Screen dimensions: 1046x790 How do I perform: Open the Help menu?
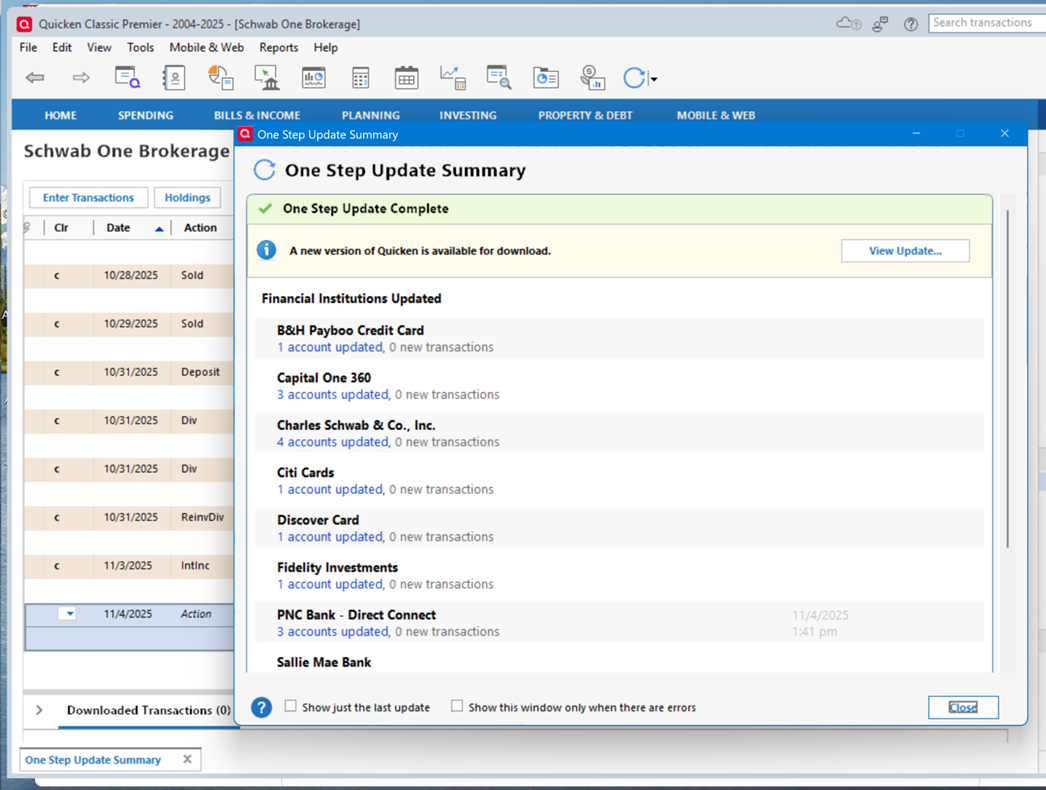[x=326, y=47]
